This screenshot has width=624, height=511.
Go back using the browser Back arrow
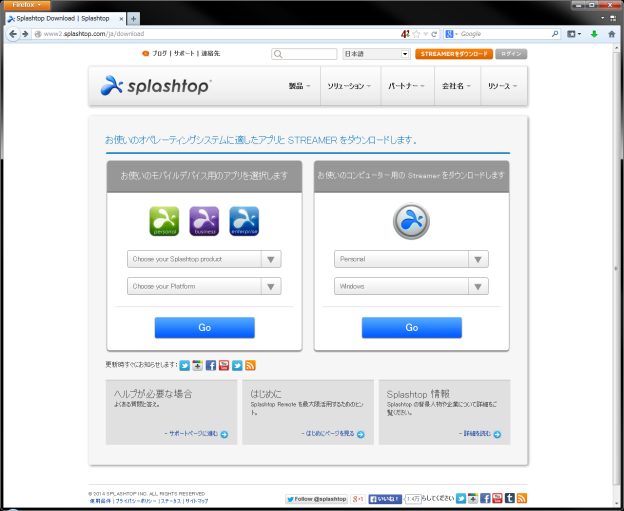pos(13,34)
